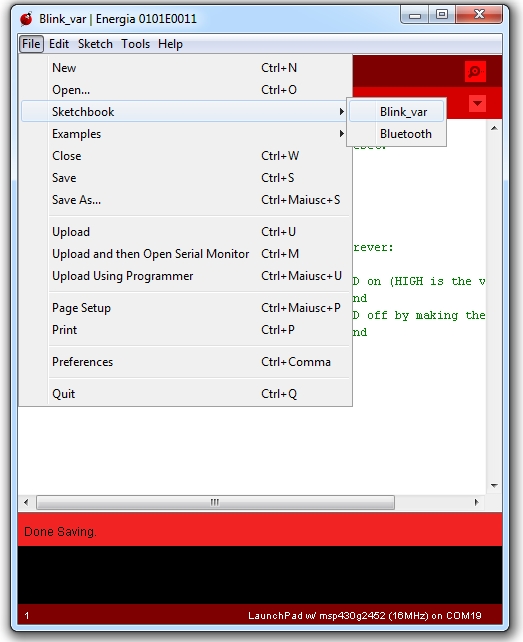
Task: Open the Bluetooth sketch from submenu
Action: click(x=396, y=133)
